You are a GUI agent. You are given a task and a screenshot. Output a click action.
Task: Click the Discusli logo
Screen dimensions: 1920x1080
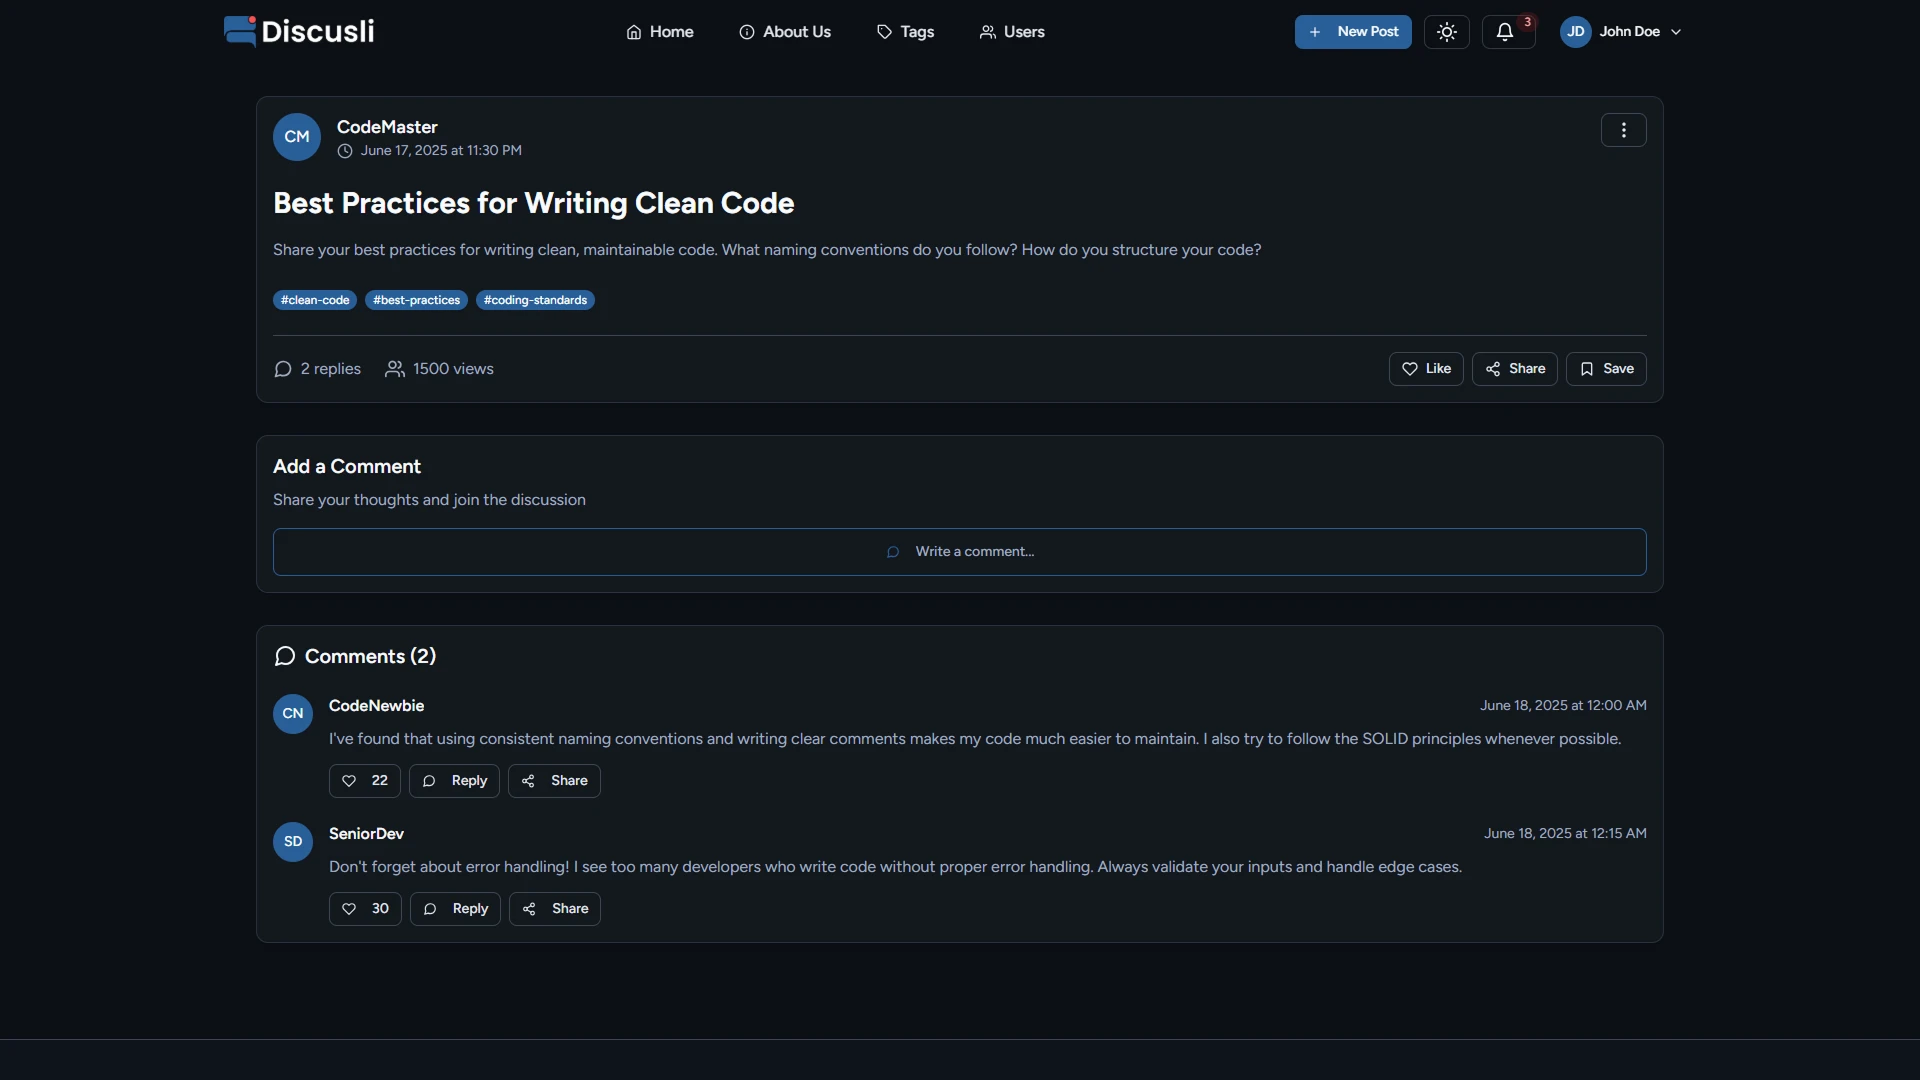point(299,31)
